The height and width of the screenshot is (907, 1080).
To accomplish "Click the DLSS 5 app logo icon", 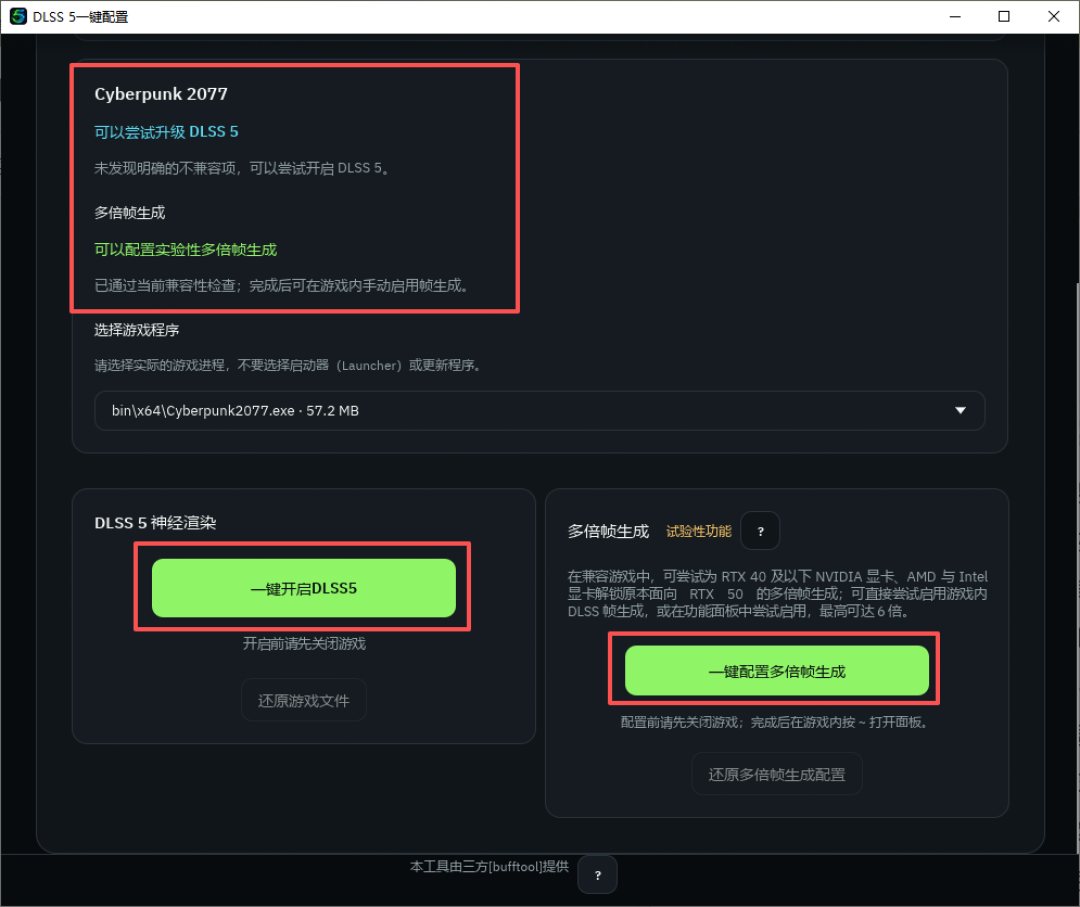I will click(x=18, y=16).
